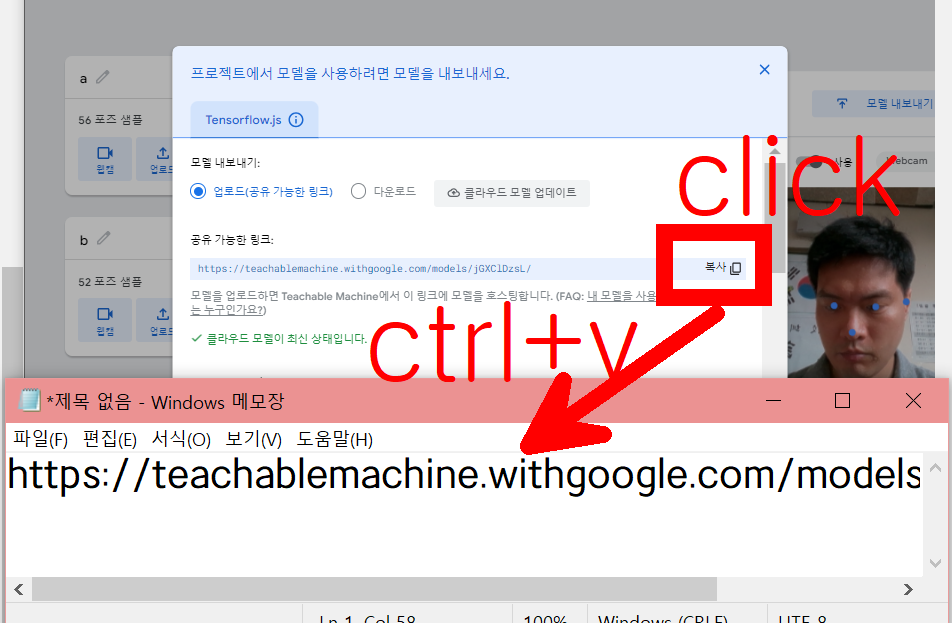The image size is (952, 623).
Task: Open the Tensorflow.js tab
Action: tap(254, 120)
